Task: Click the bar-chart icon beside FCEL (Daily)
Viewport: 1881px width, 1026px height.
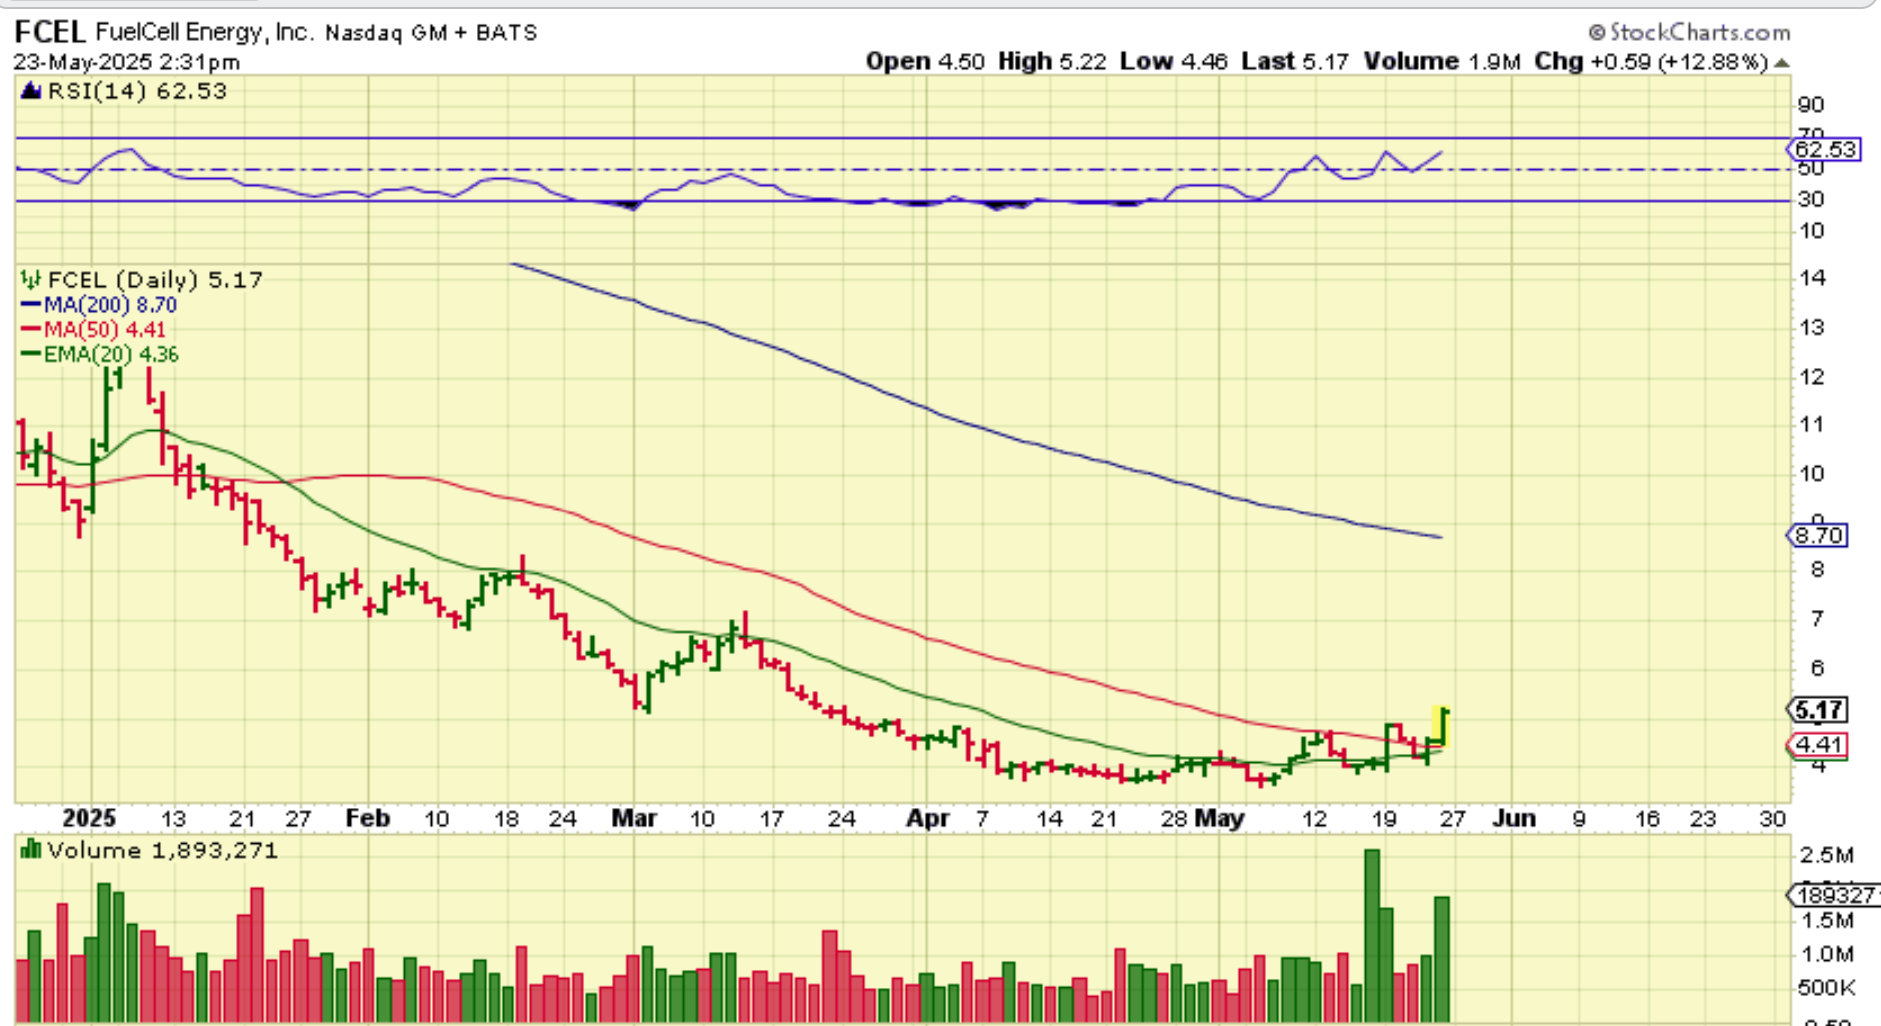Action: [x=31, y=280]
